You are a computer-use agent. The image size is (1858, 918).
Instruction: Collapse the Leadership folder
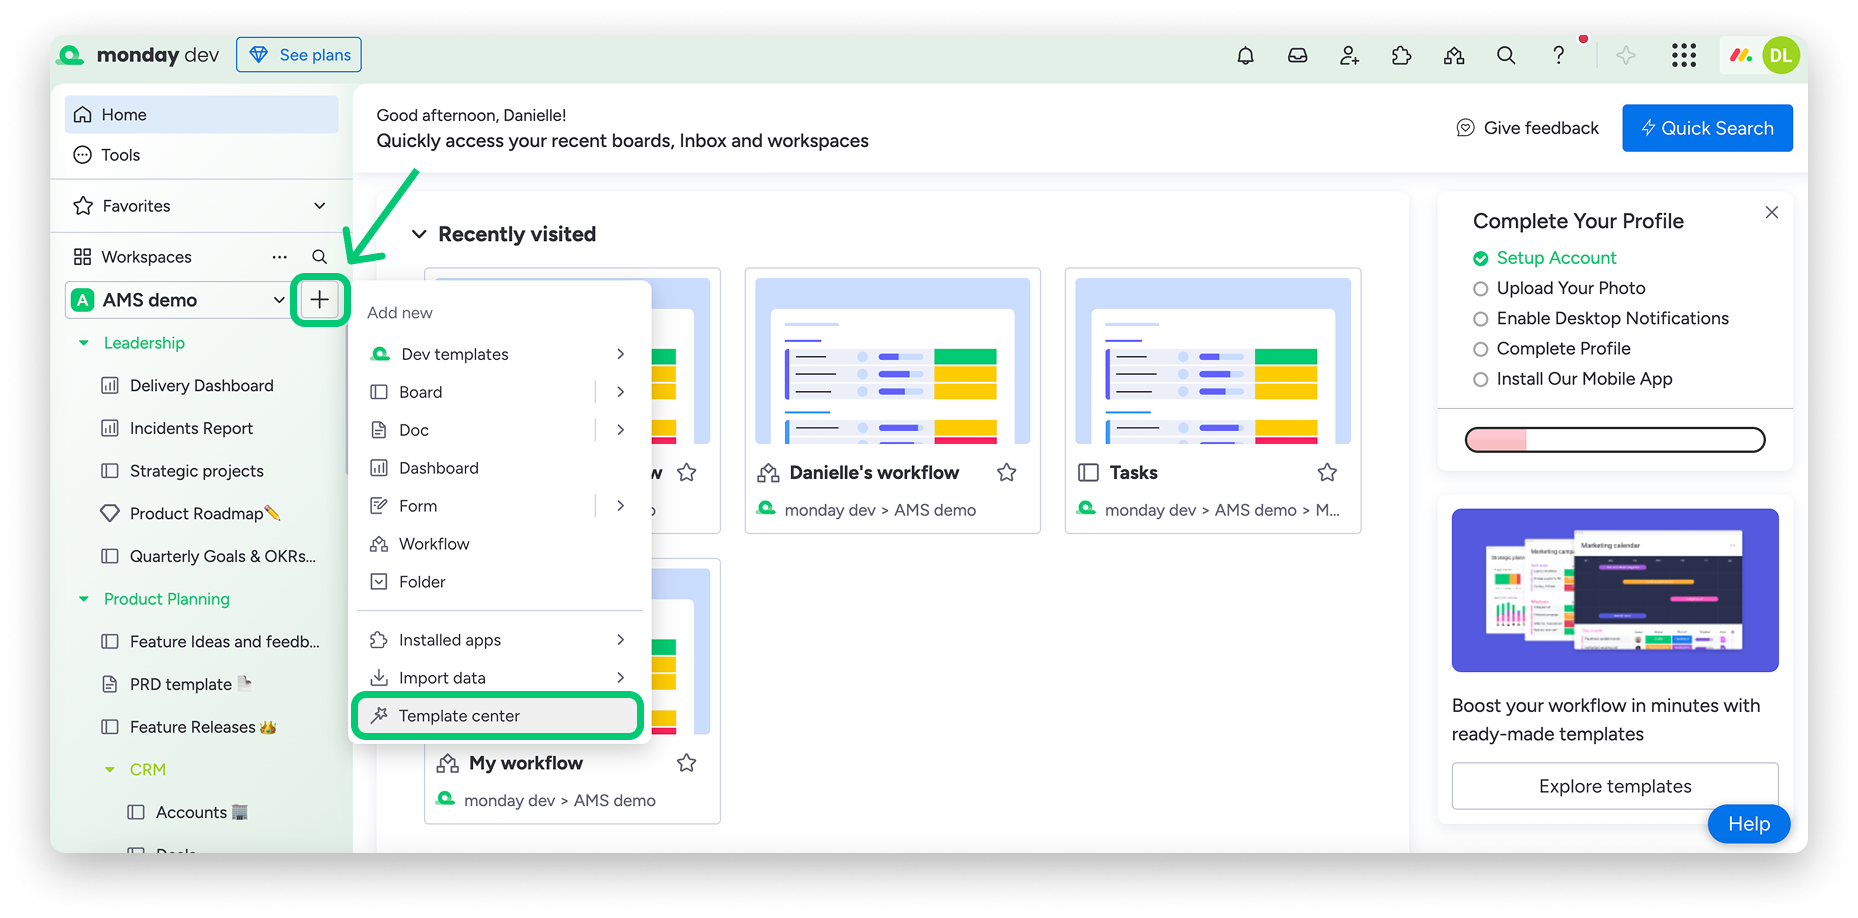(x=84, y=343)
